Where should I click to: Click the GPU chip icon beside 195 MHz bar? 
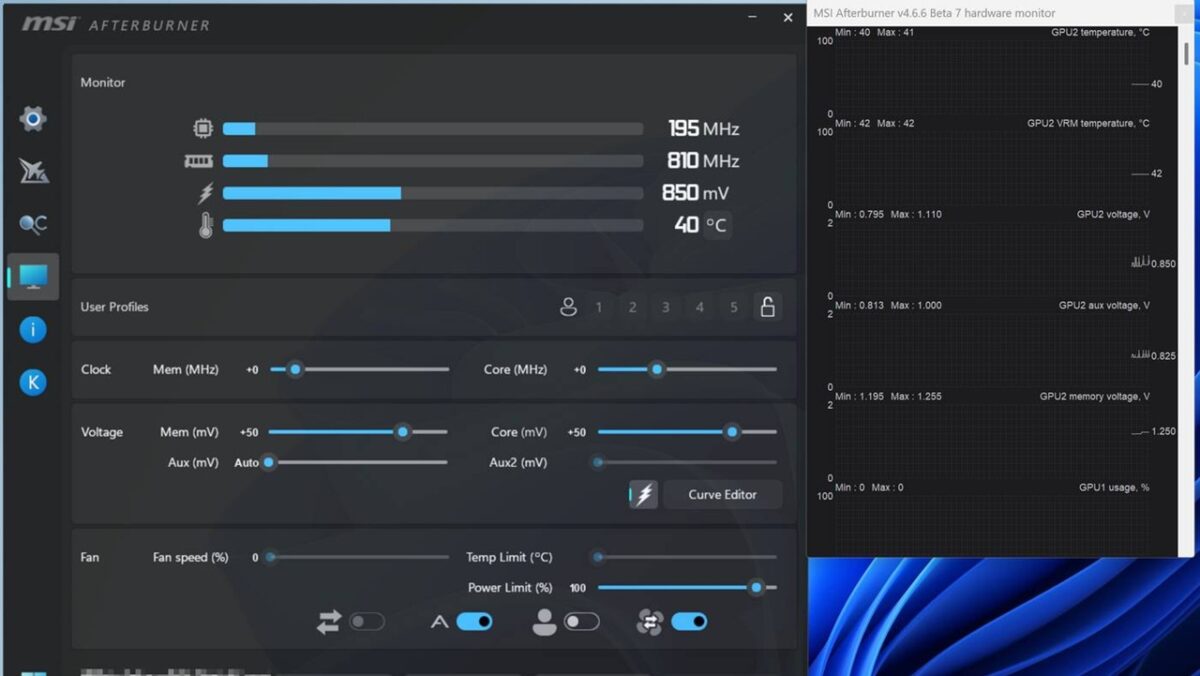pyautogui.click(x=203, y=129)
